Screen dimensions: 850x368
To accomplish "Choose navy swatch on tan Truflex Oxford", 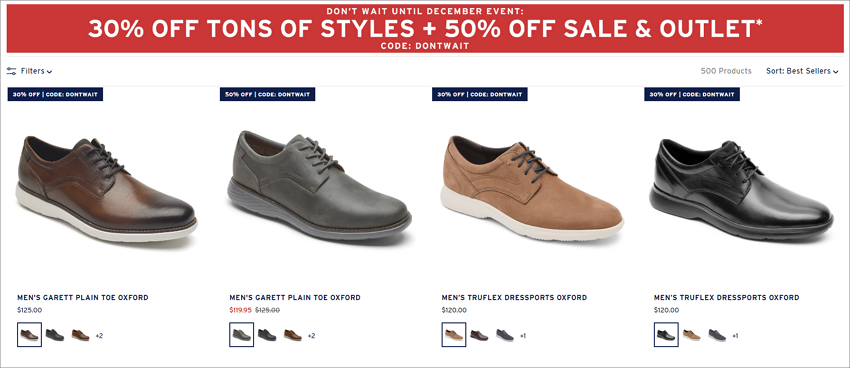I will pyautogui.click(x=505, y=335).
